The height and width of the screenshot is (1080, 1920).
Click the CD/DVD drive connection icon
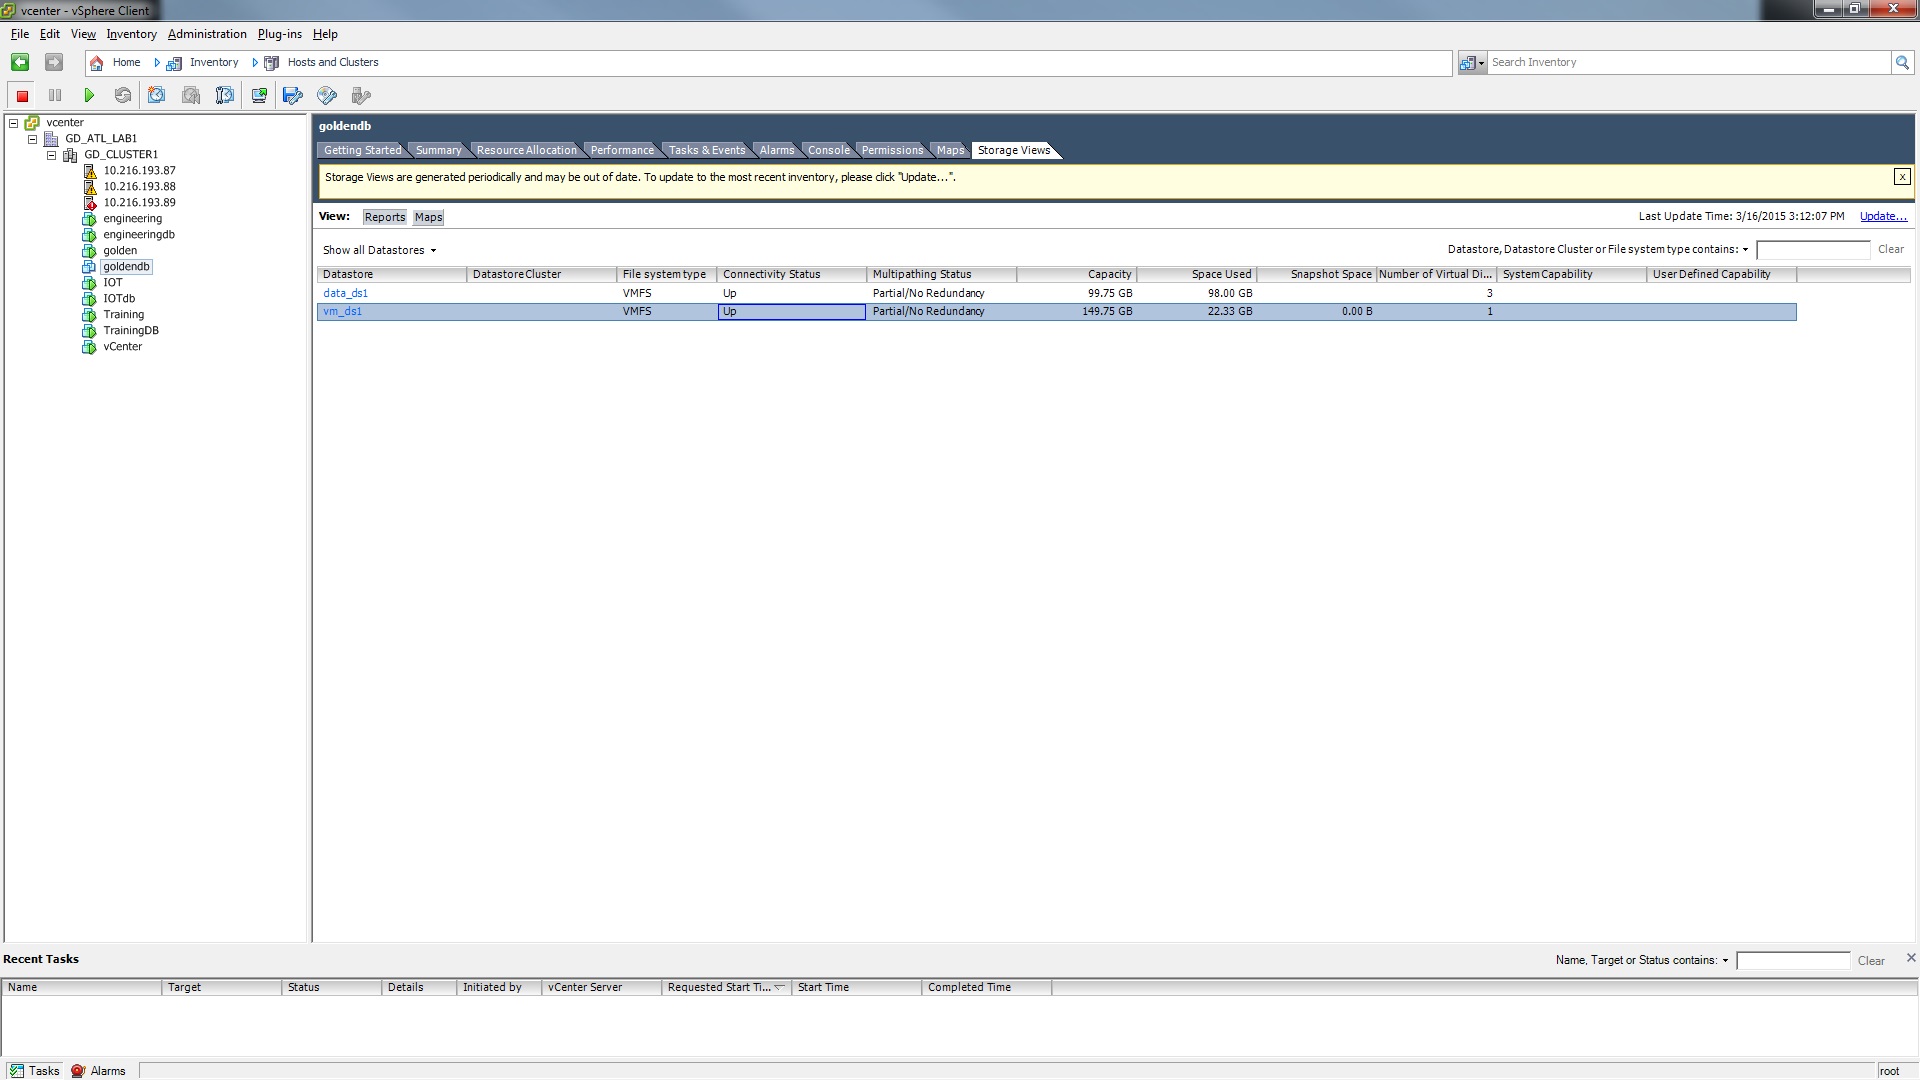coord(327,96)
